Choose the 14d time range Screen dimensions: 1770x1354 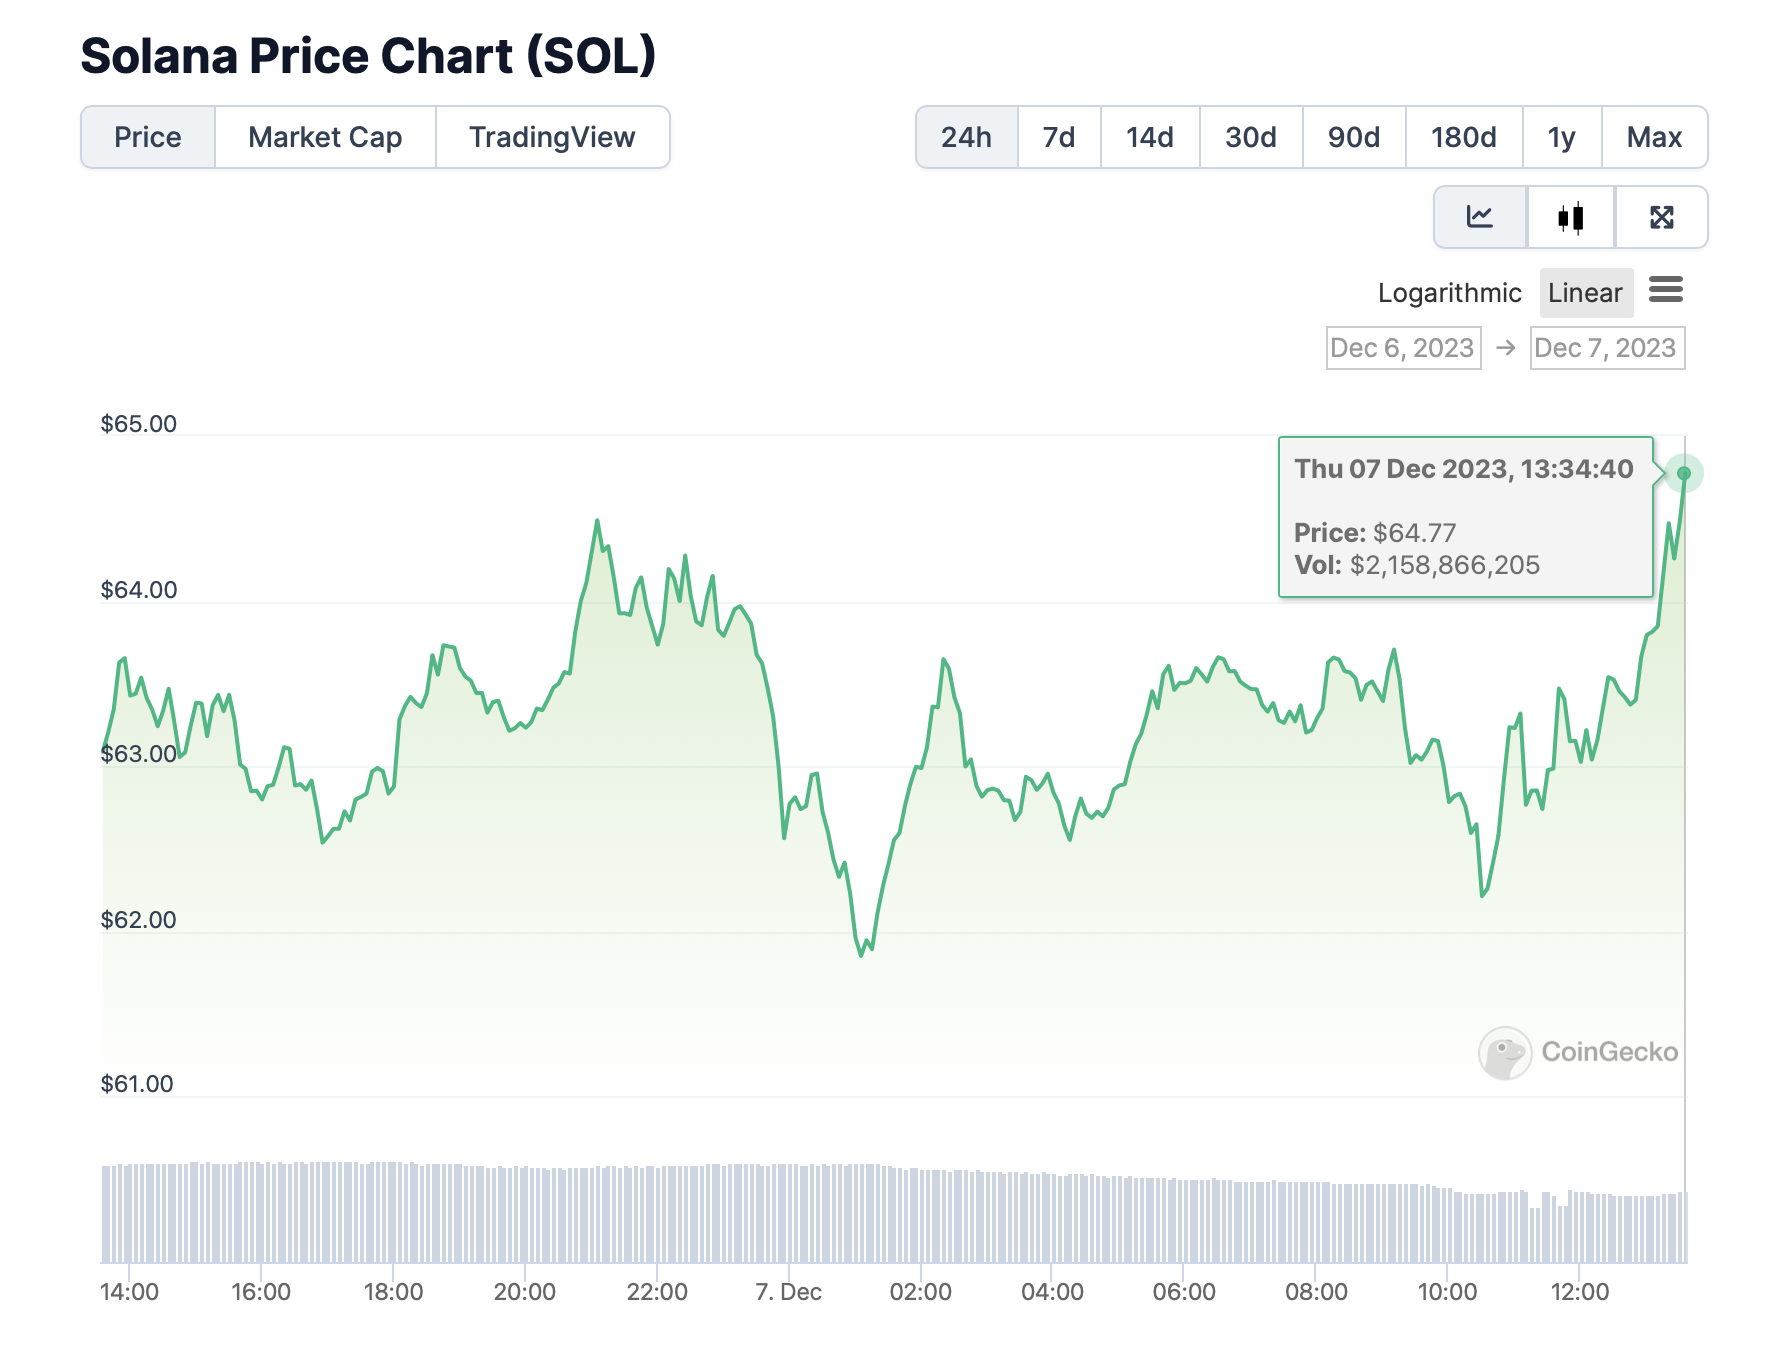[1150, 137]
